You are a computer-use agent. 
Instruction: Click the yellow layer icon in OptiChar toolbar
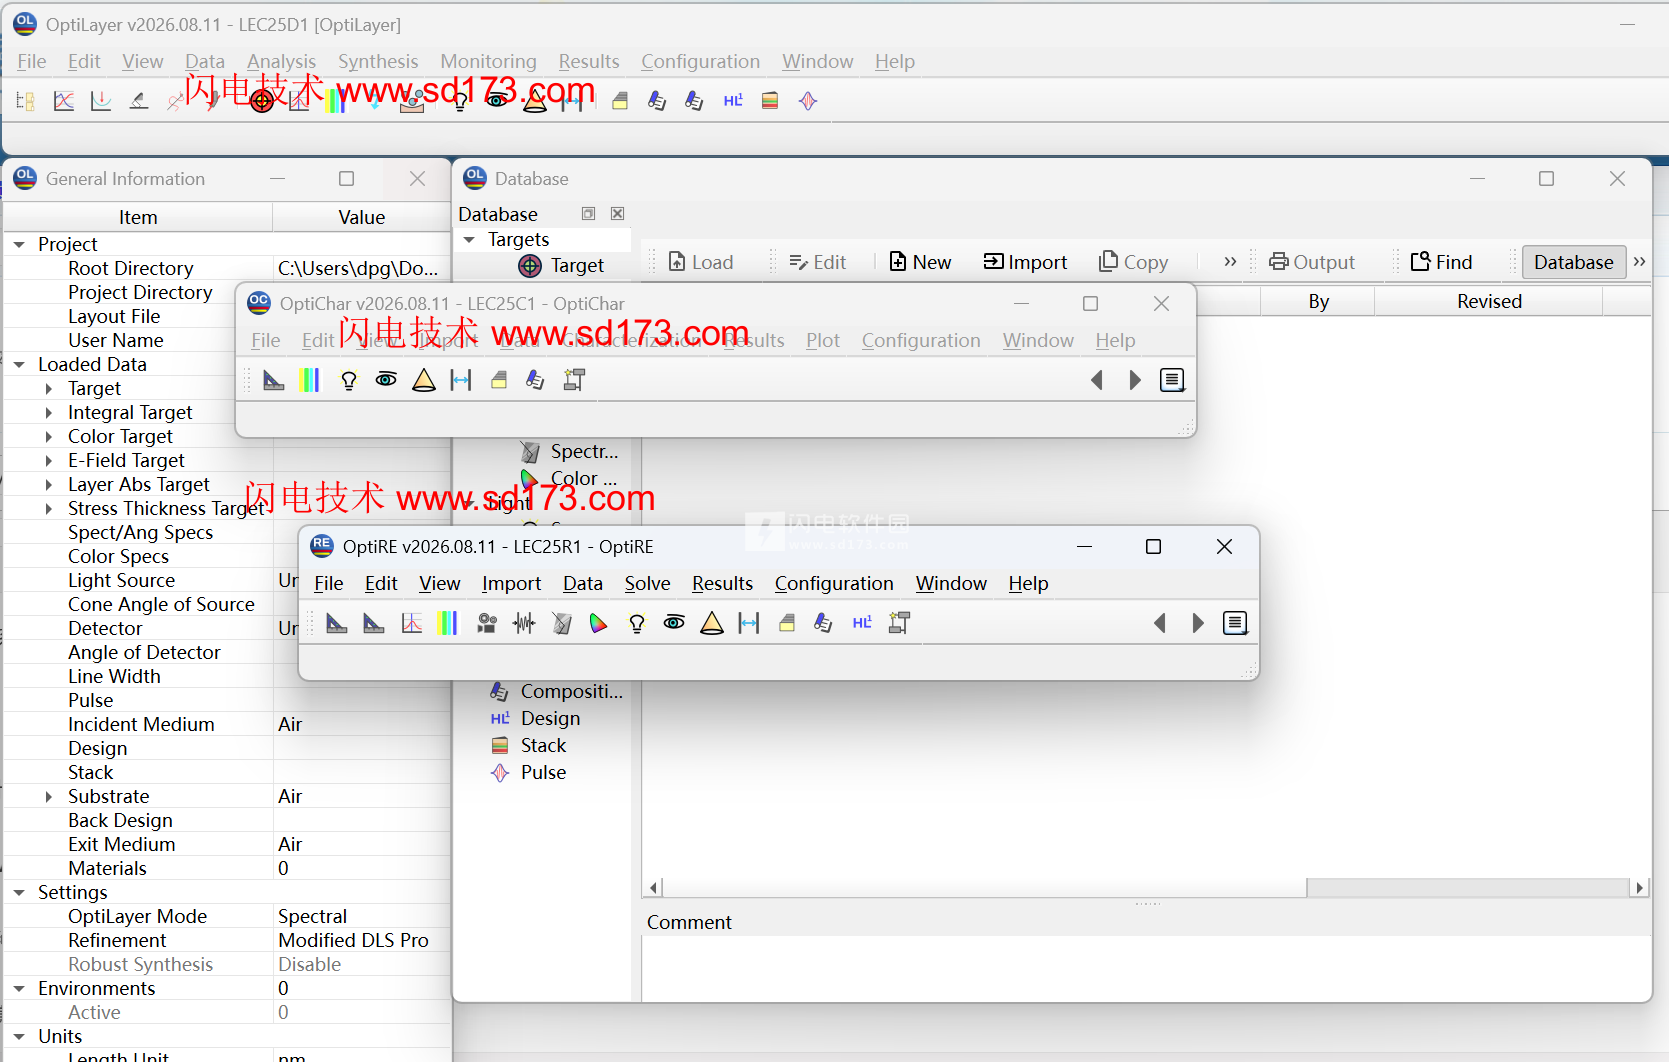[x=499, y=380]
